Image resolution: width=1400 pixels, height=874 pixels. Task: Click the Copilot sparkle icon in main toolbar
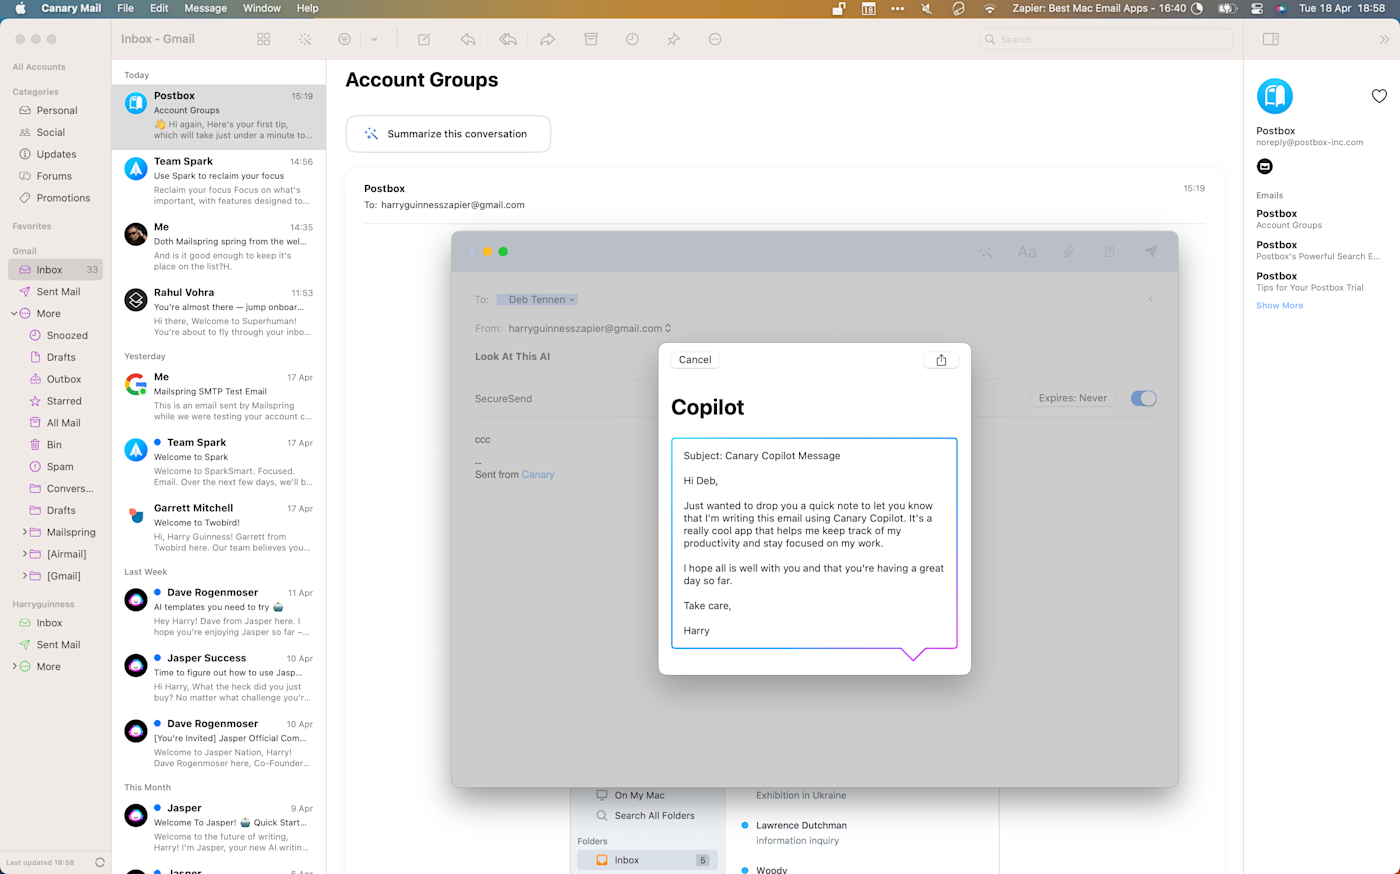(305, 39)
